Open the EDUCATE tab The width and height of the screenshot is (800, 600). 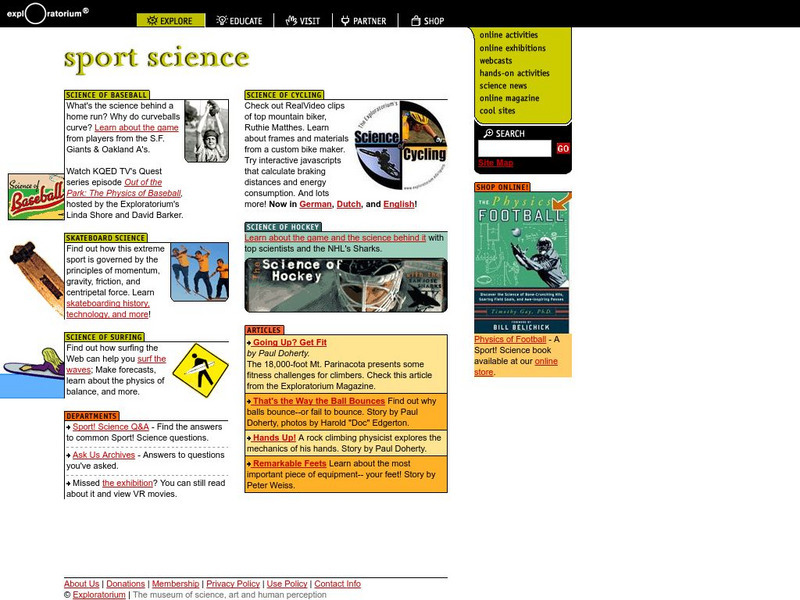pyautogui.click(x=239, y=20)
